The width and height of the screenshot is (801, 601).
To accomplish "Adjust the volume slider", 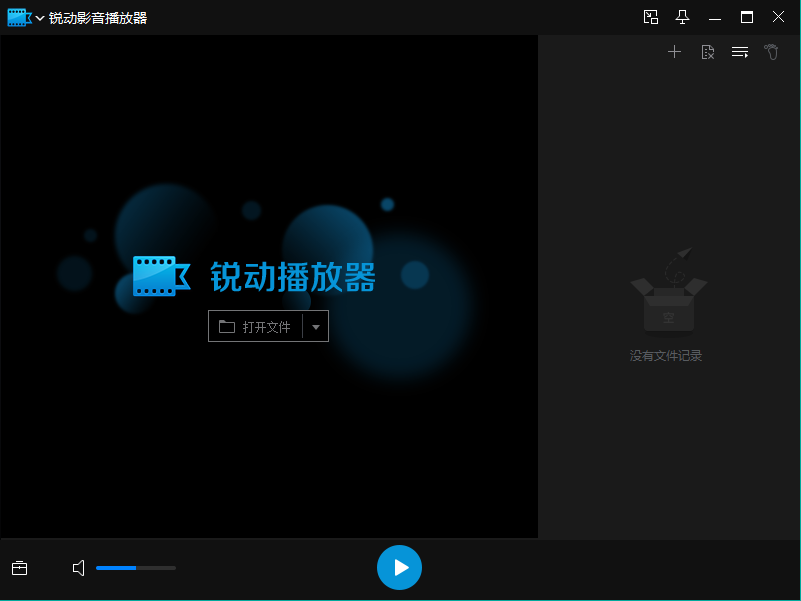I will click(x=135, y=568).
